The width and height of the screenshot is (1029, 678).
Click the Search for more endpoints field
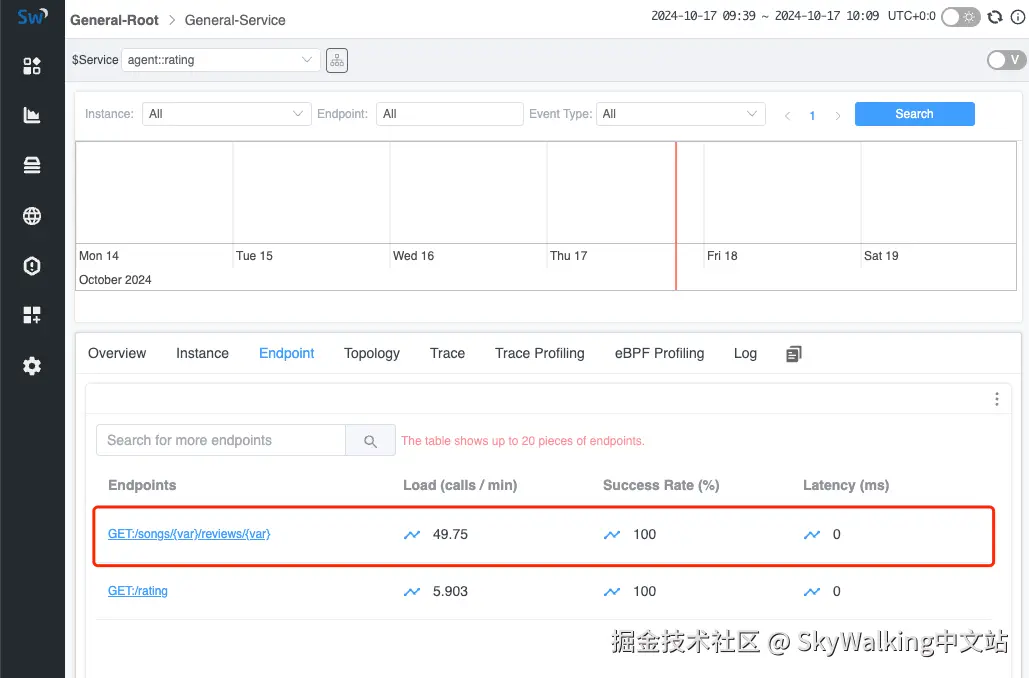pyautogui.click(x=220, y=440)
